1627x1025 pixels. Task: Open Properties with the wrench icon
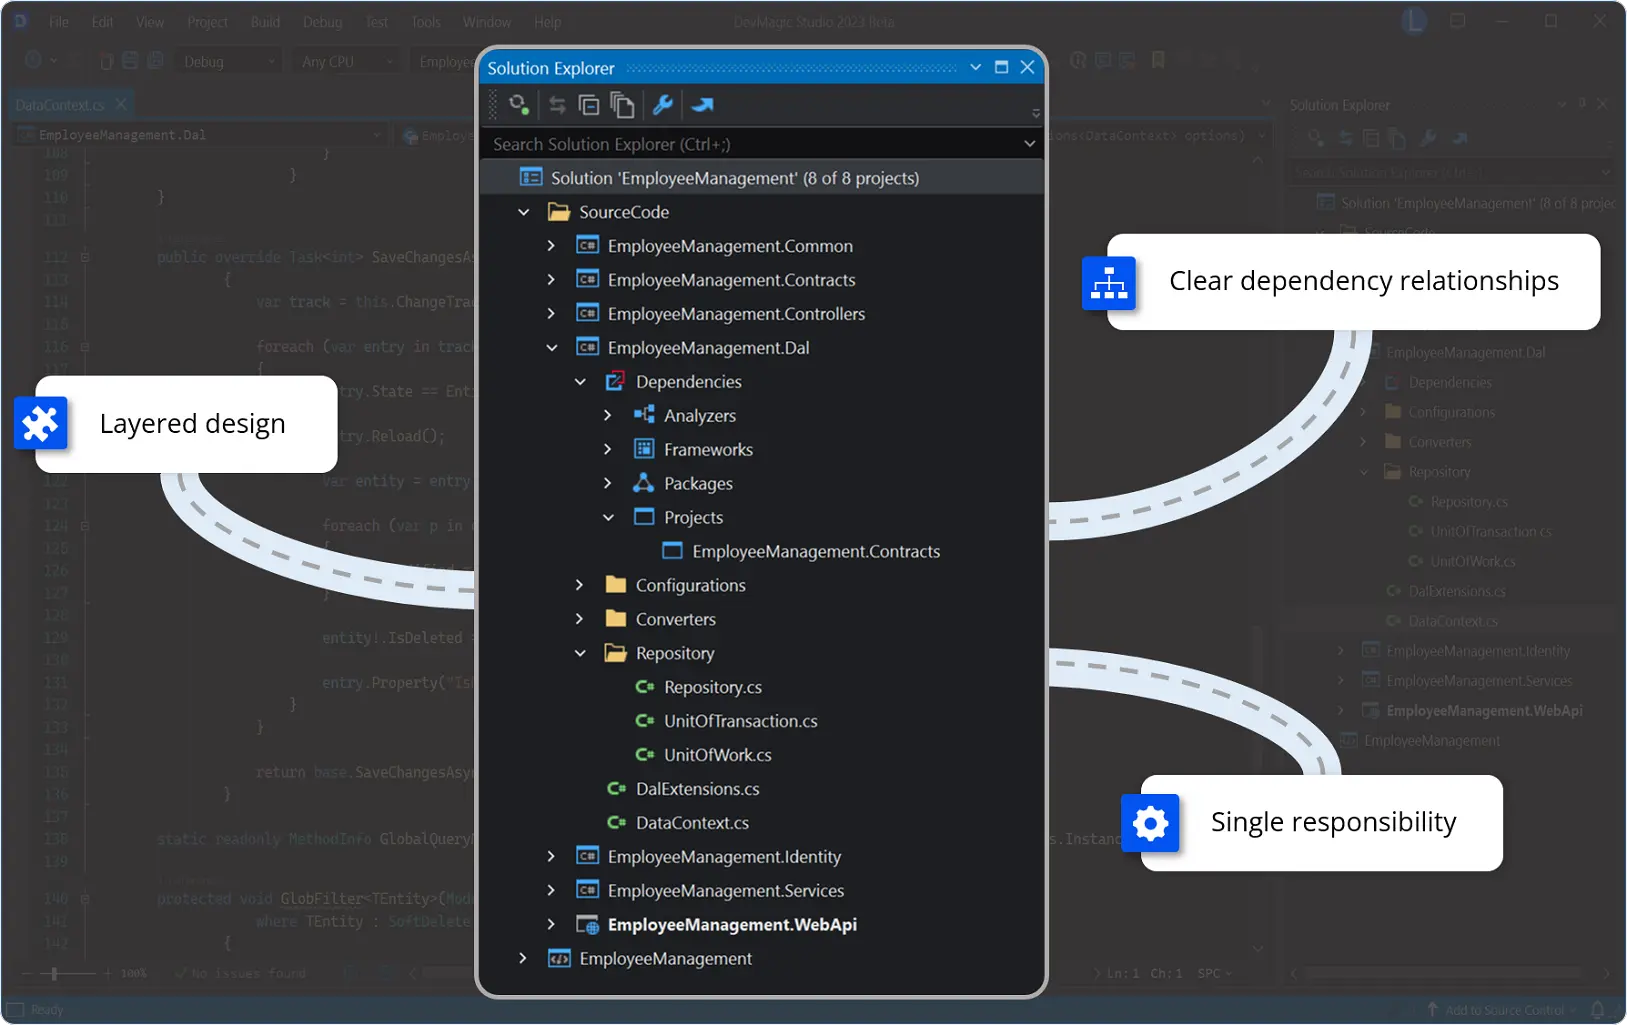663,104
